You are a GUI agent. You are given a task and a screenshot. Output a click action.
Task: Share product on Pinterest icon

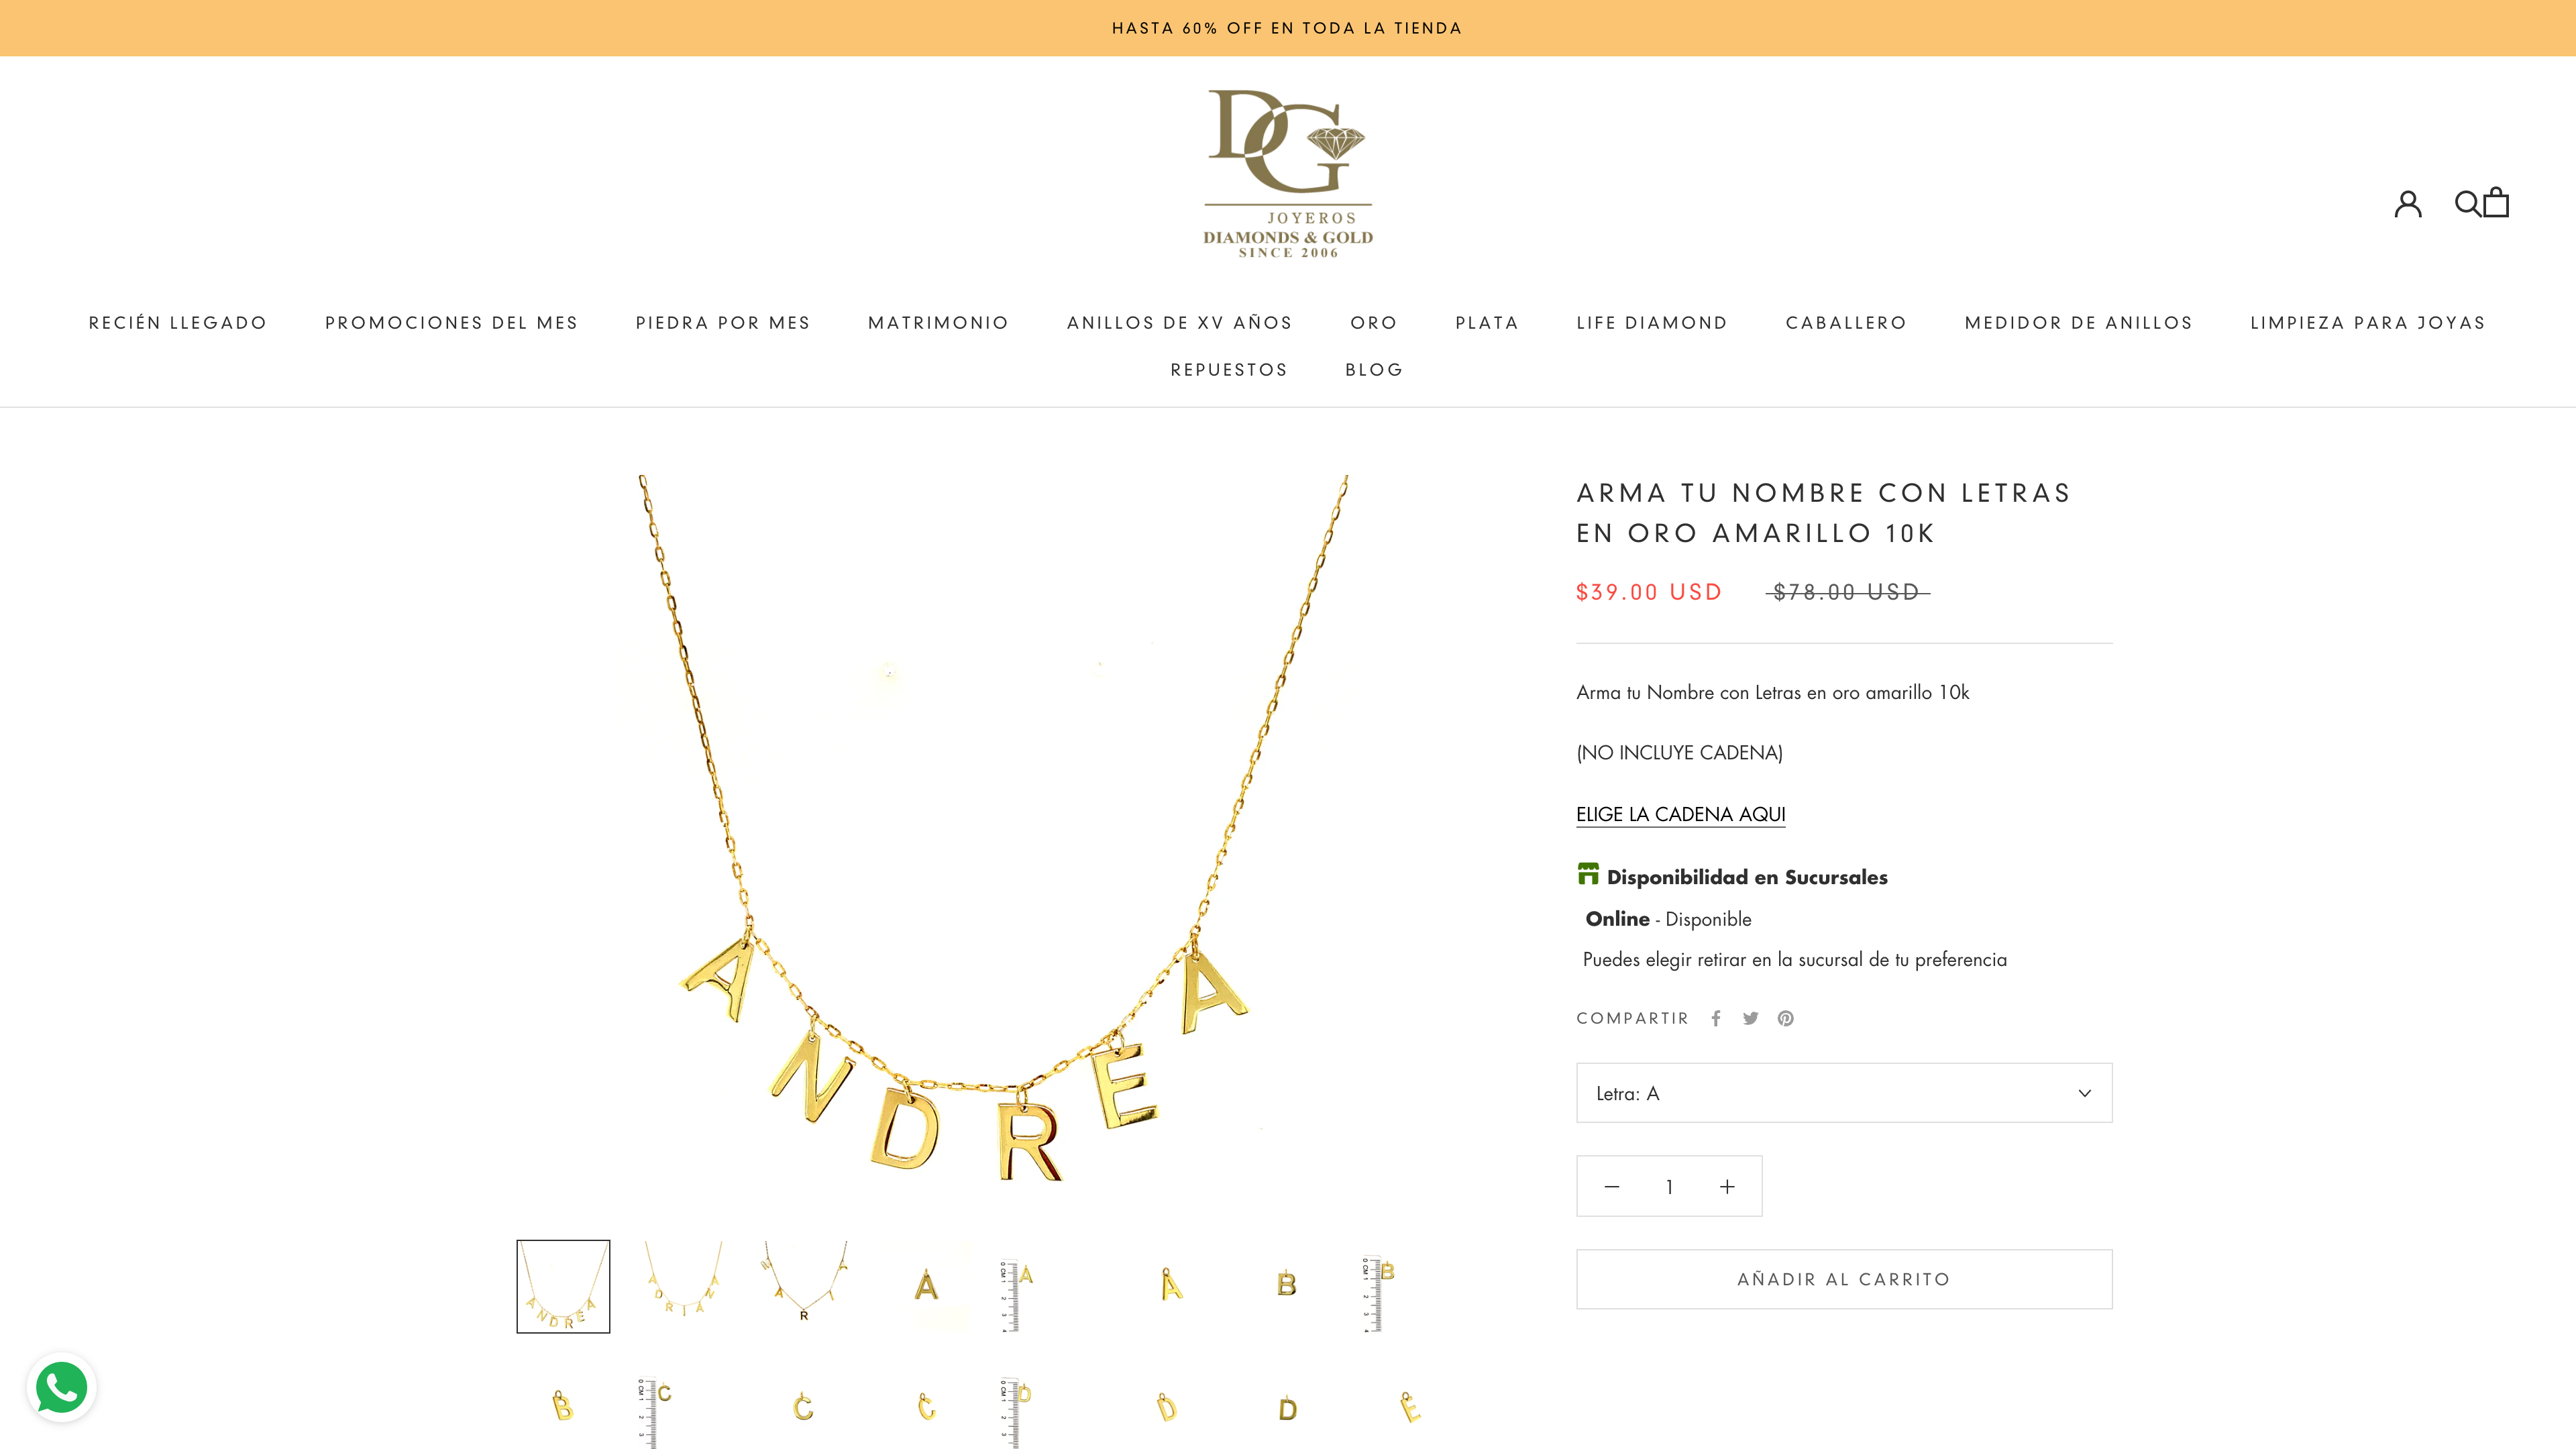[1785, 1018]
